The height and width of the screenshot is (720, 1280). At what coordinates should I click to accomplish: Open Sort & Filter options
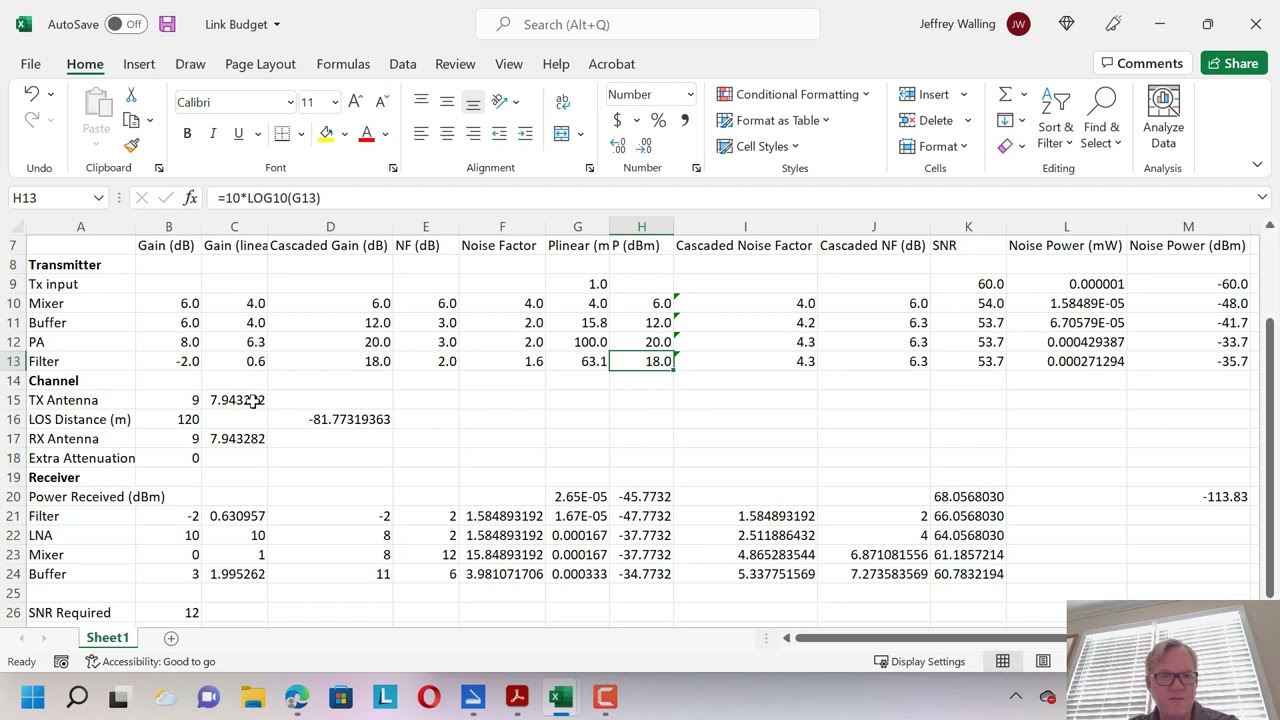click(1055, 119)
